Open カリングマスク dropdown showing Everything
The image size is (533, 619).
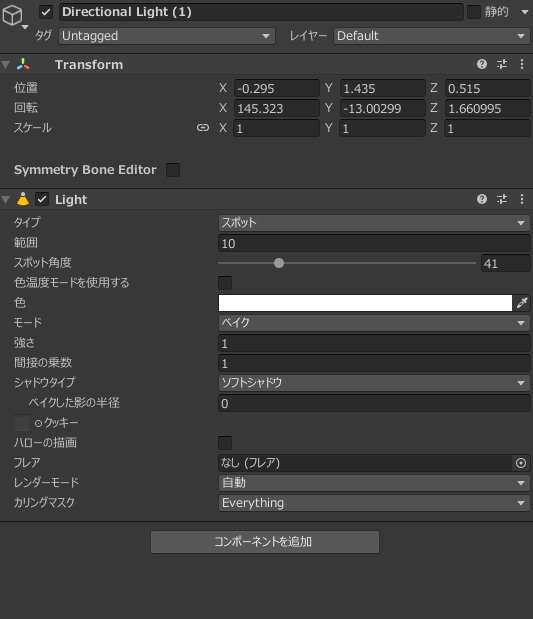pos(374,503)
